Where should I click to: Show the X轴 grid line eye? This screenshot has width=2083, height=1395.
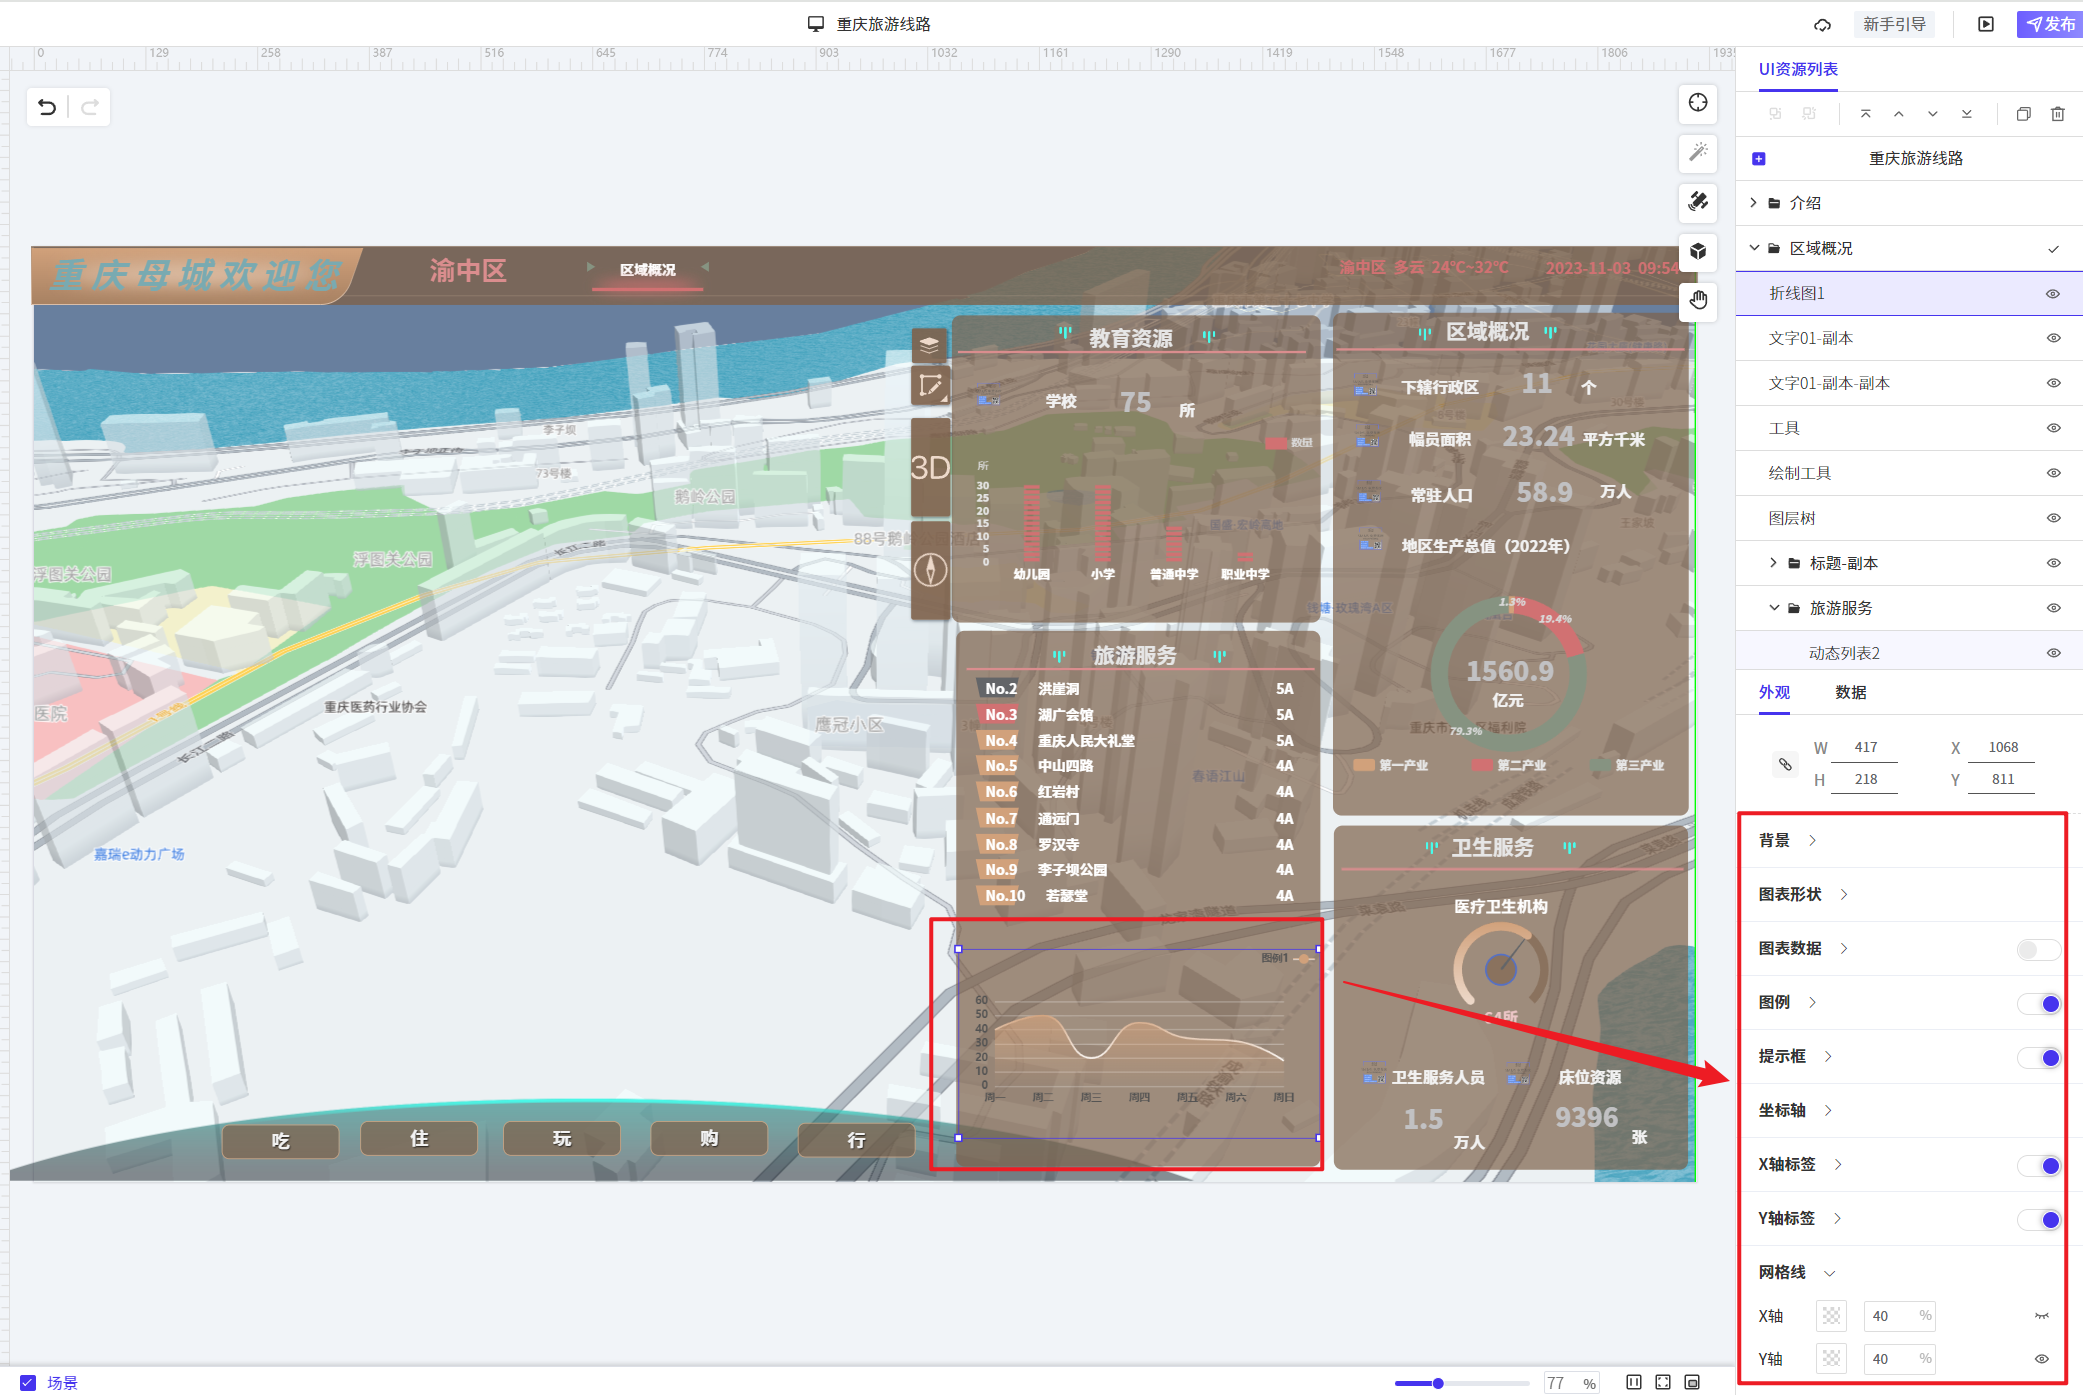click(2041, 1316)
